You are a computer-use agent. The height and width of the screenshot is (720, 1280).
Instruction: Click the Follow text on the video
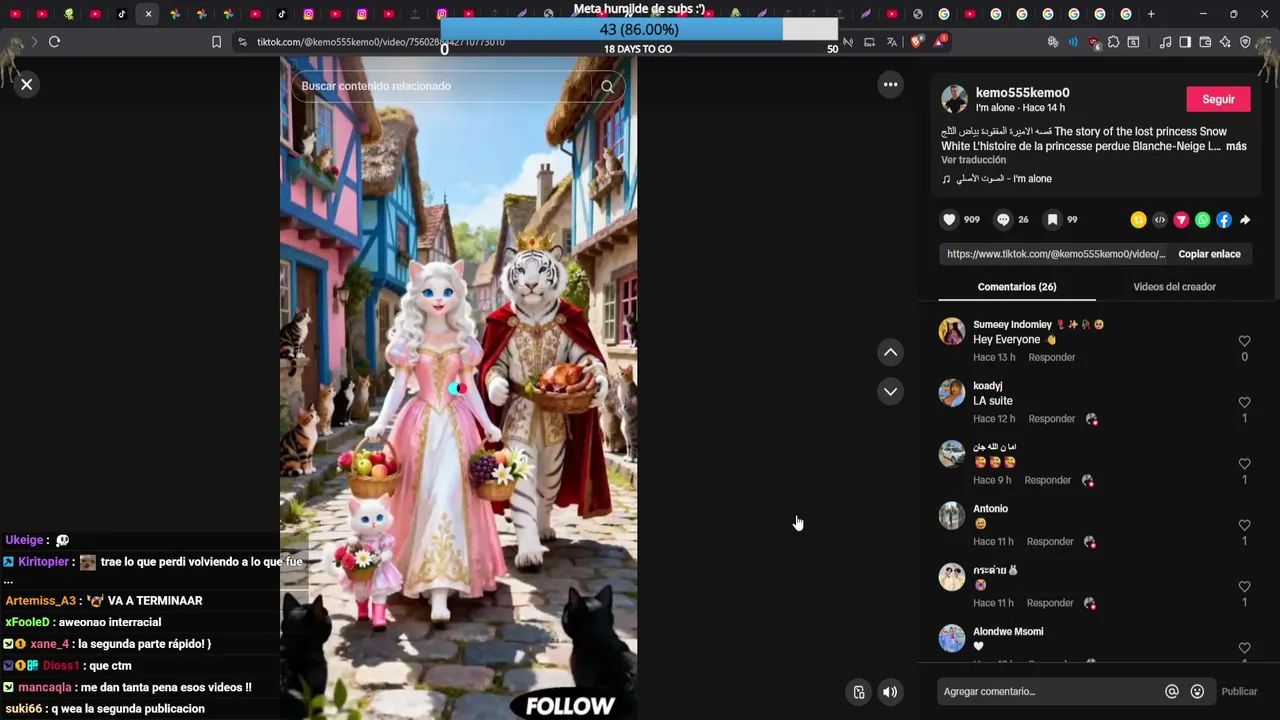(x=570, y=706)
